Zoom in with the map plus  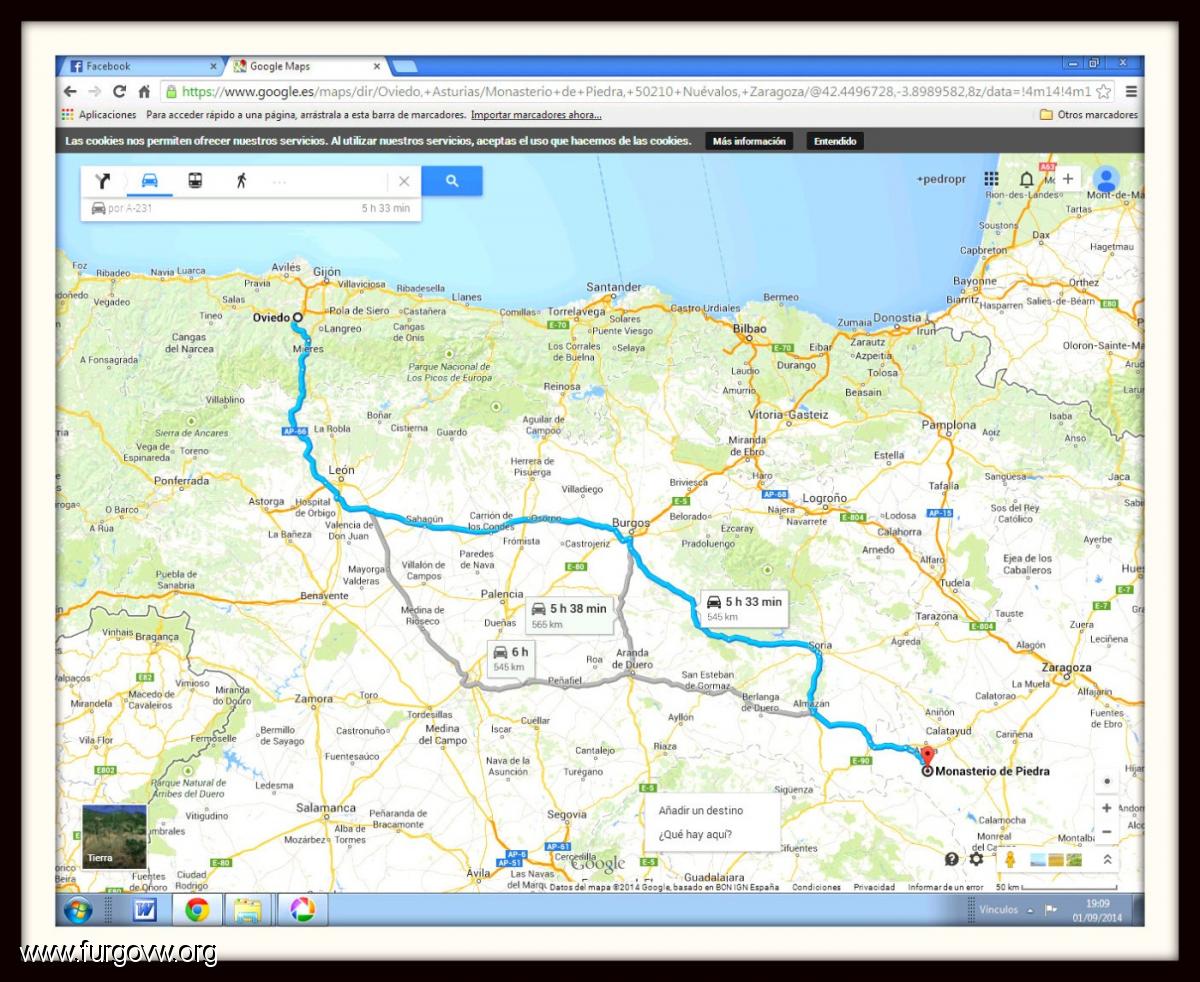(x=1106, y=808)
